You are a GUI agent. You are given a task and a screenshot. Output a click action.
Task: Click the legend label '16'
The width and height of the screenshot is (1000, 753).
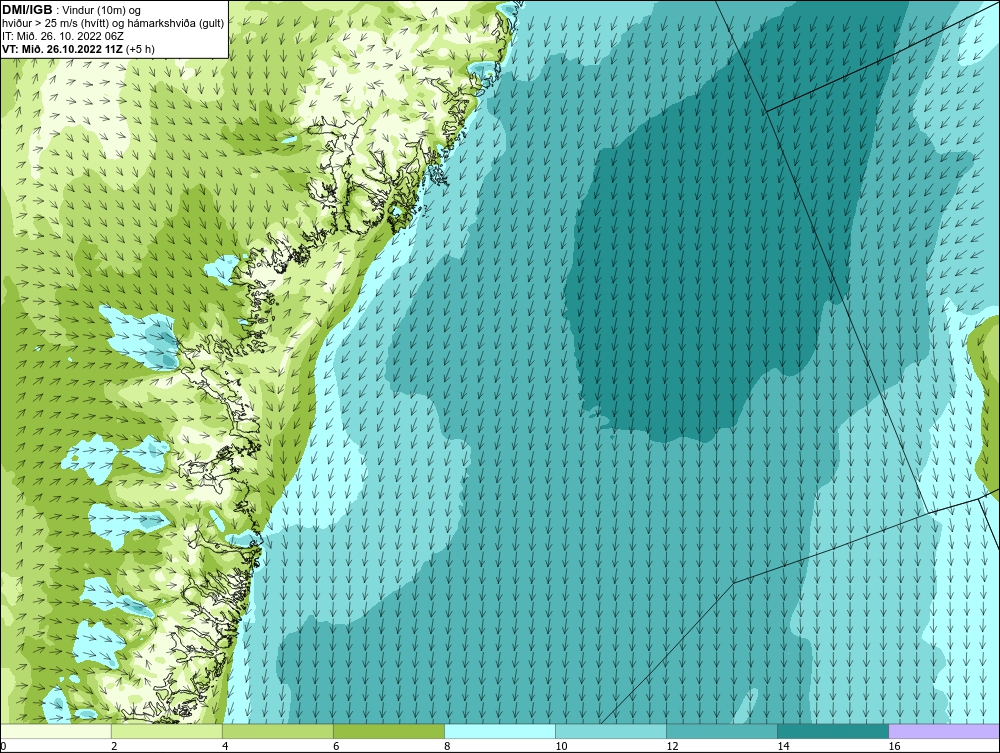point(894,747)
